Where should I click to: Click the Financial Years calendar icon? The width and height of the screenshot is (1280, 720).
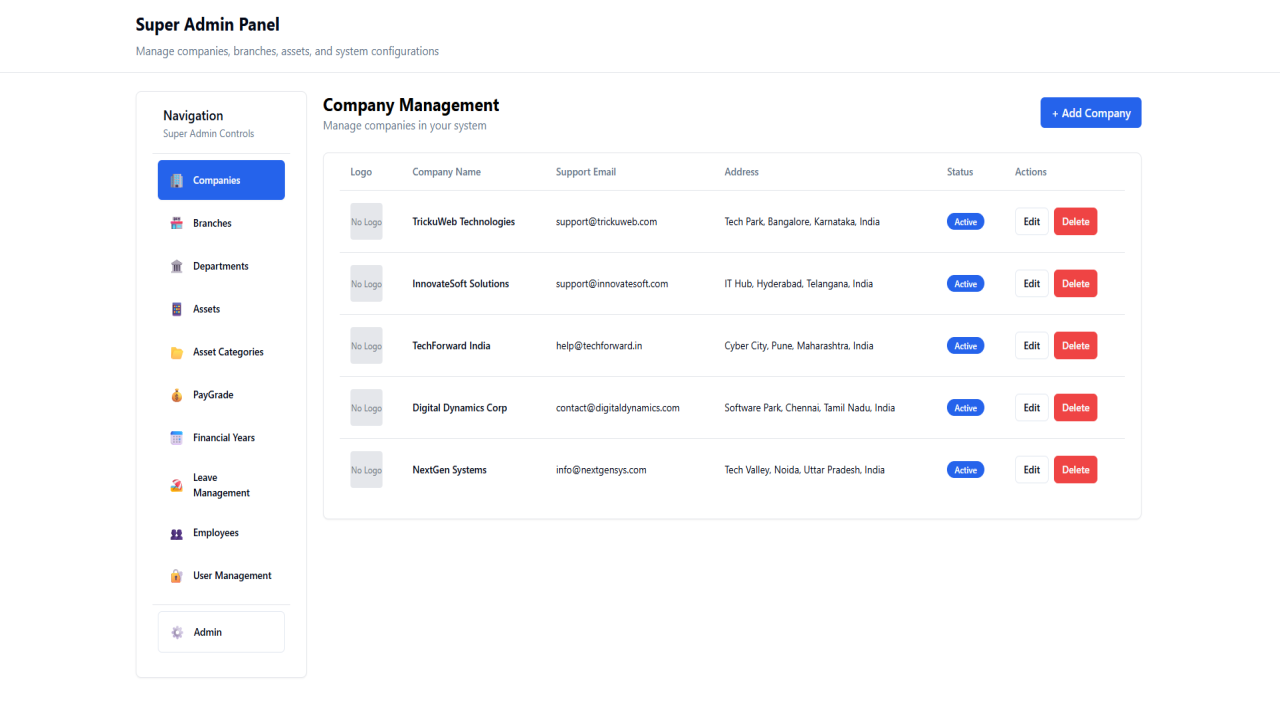(x=177, y=438)
